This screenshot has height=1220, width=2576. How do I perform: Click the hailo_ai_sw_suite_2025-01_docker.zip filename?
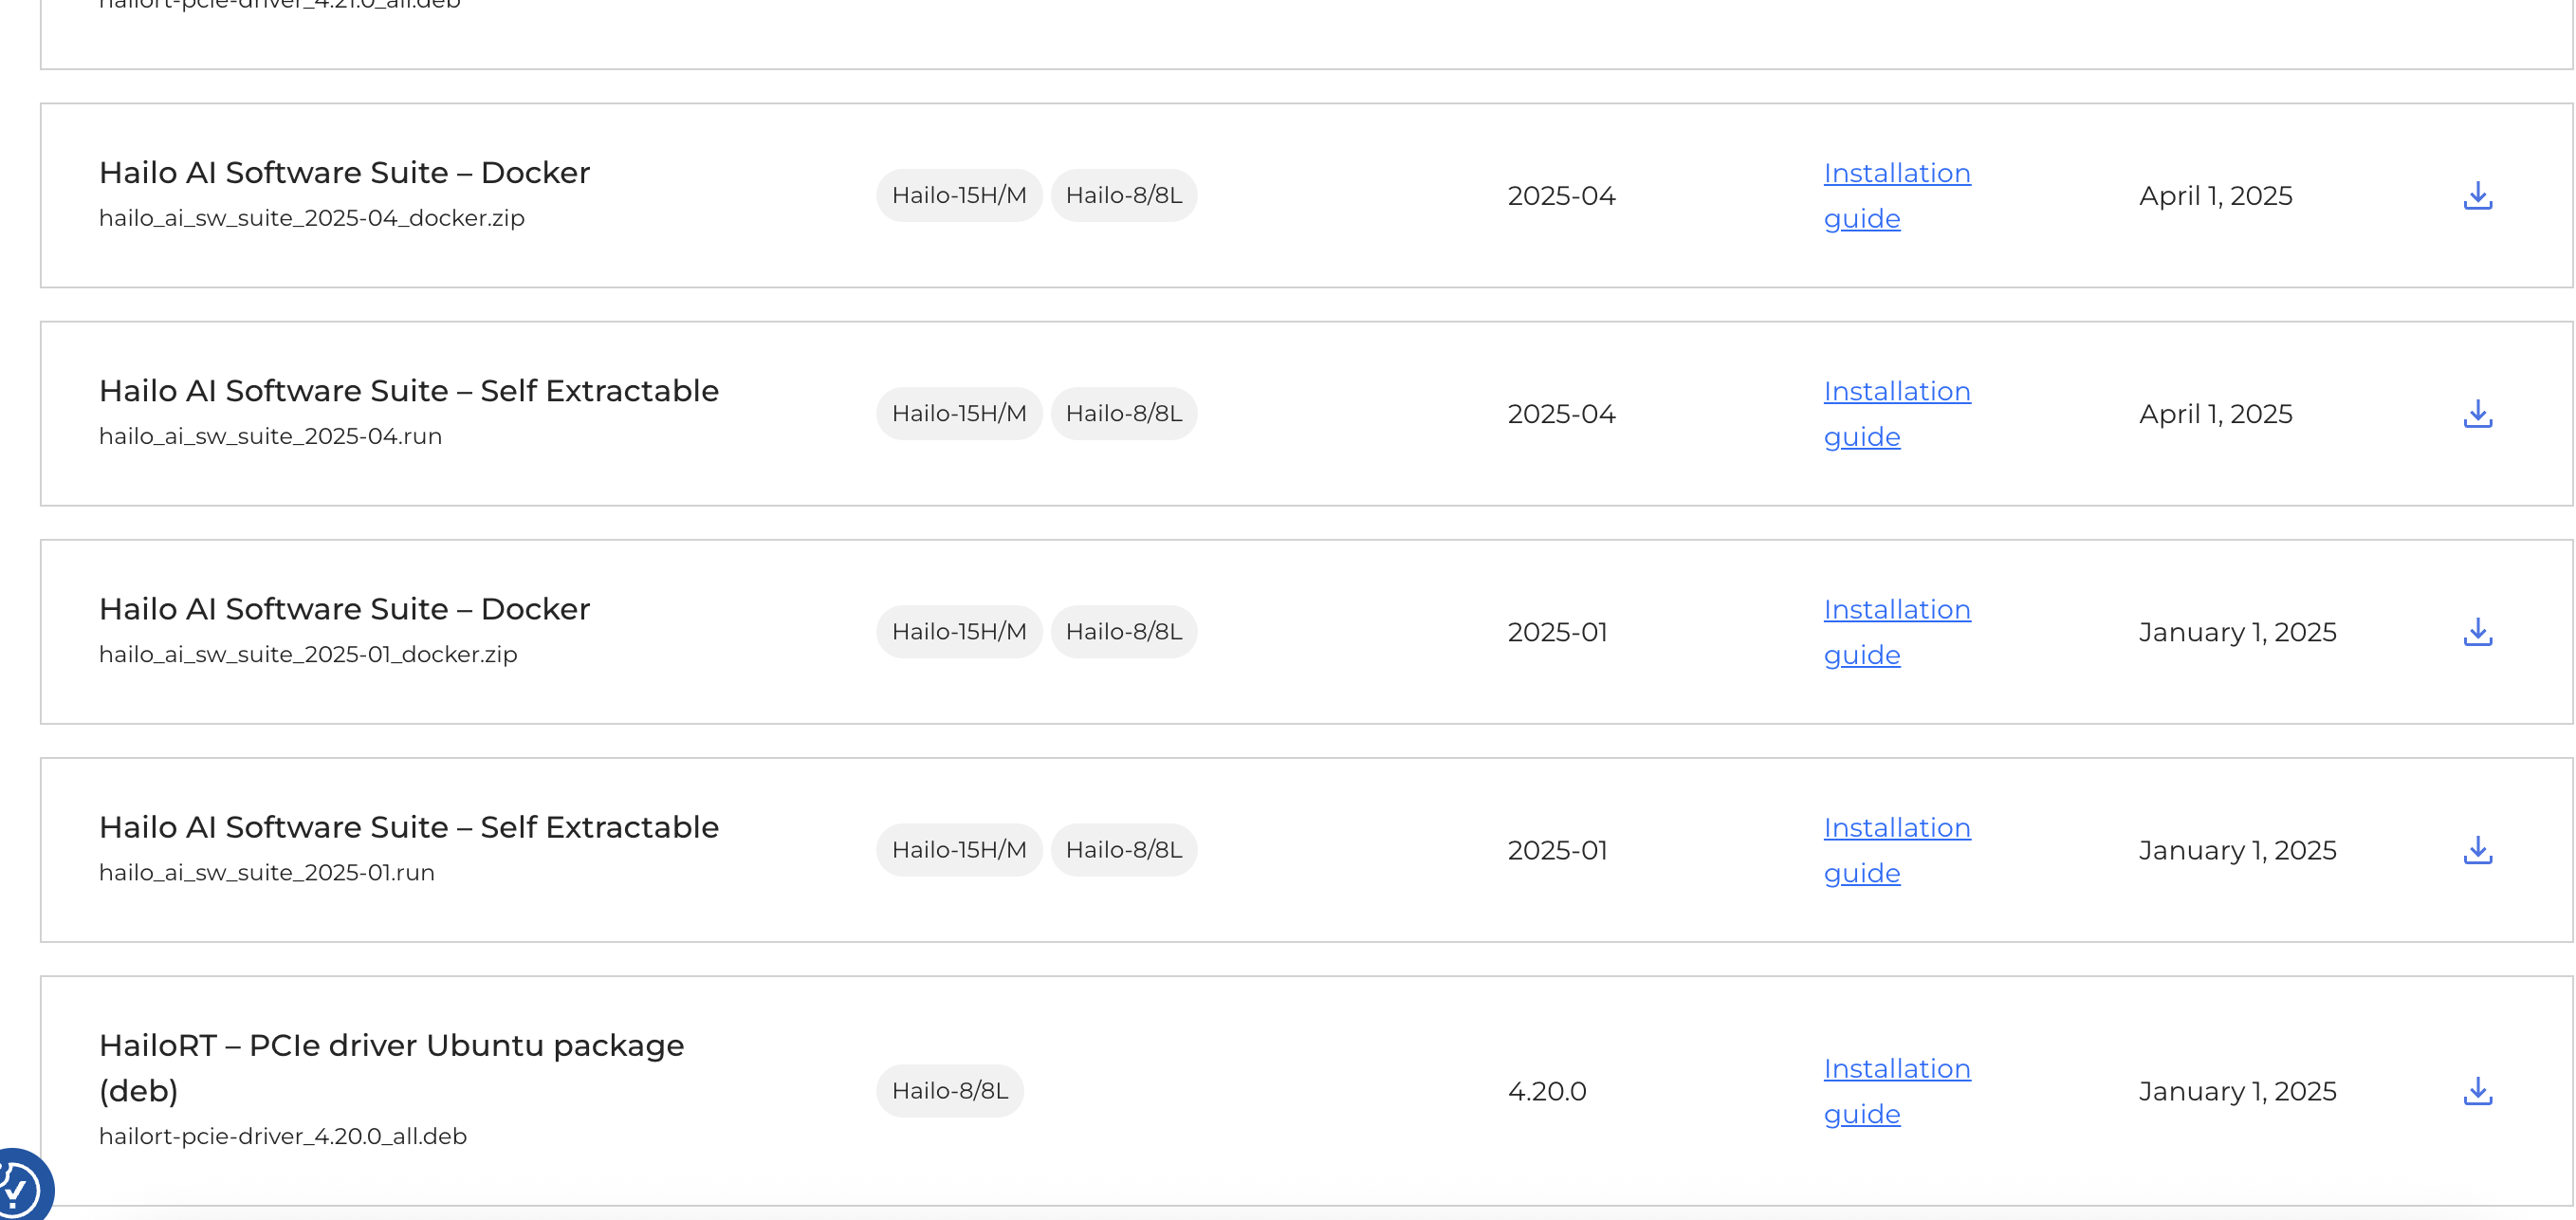[308, 655]
